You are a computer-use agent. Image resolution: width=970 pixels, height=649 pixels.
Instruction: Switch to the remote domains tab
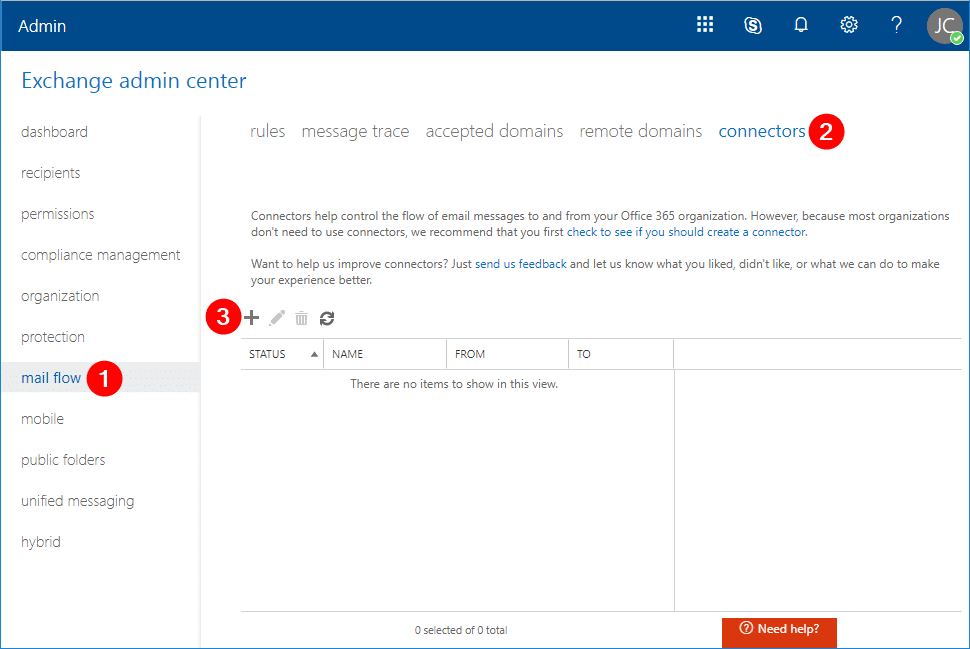[641, 131]
